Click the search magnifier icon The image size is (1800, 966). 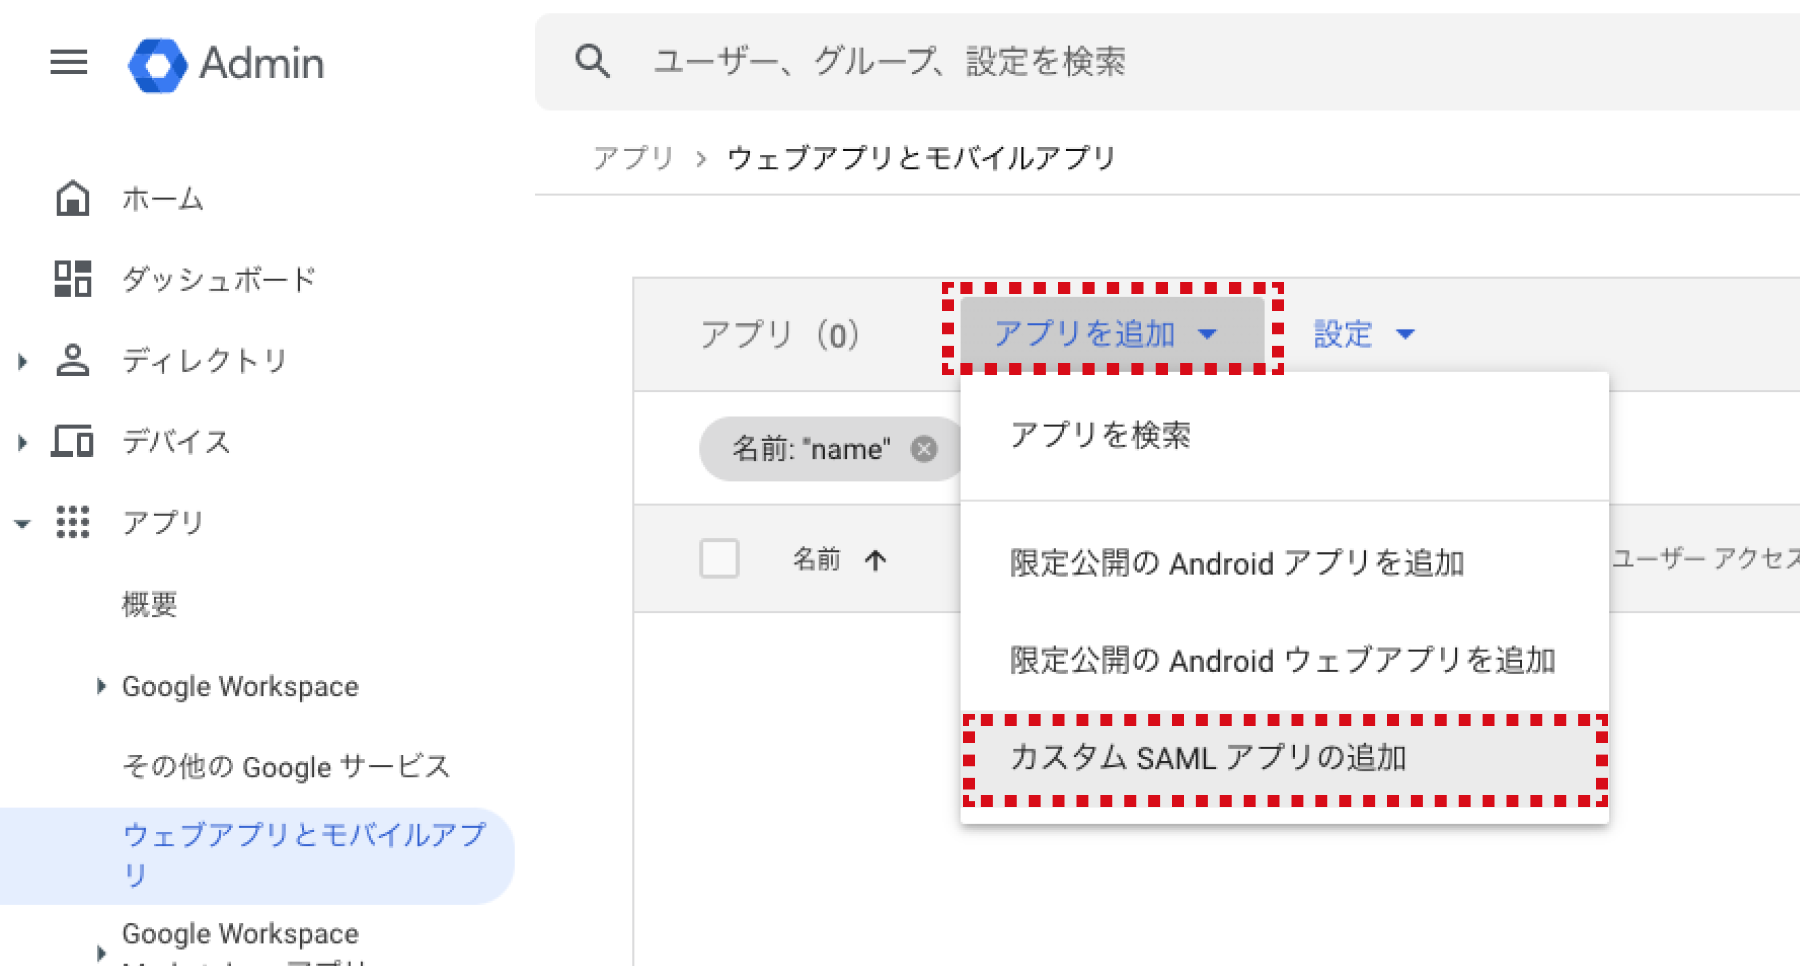592,62
